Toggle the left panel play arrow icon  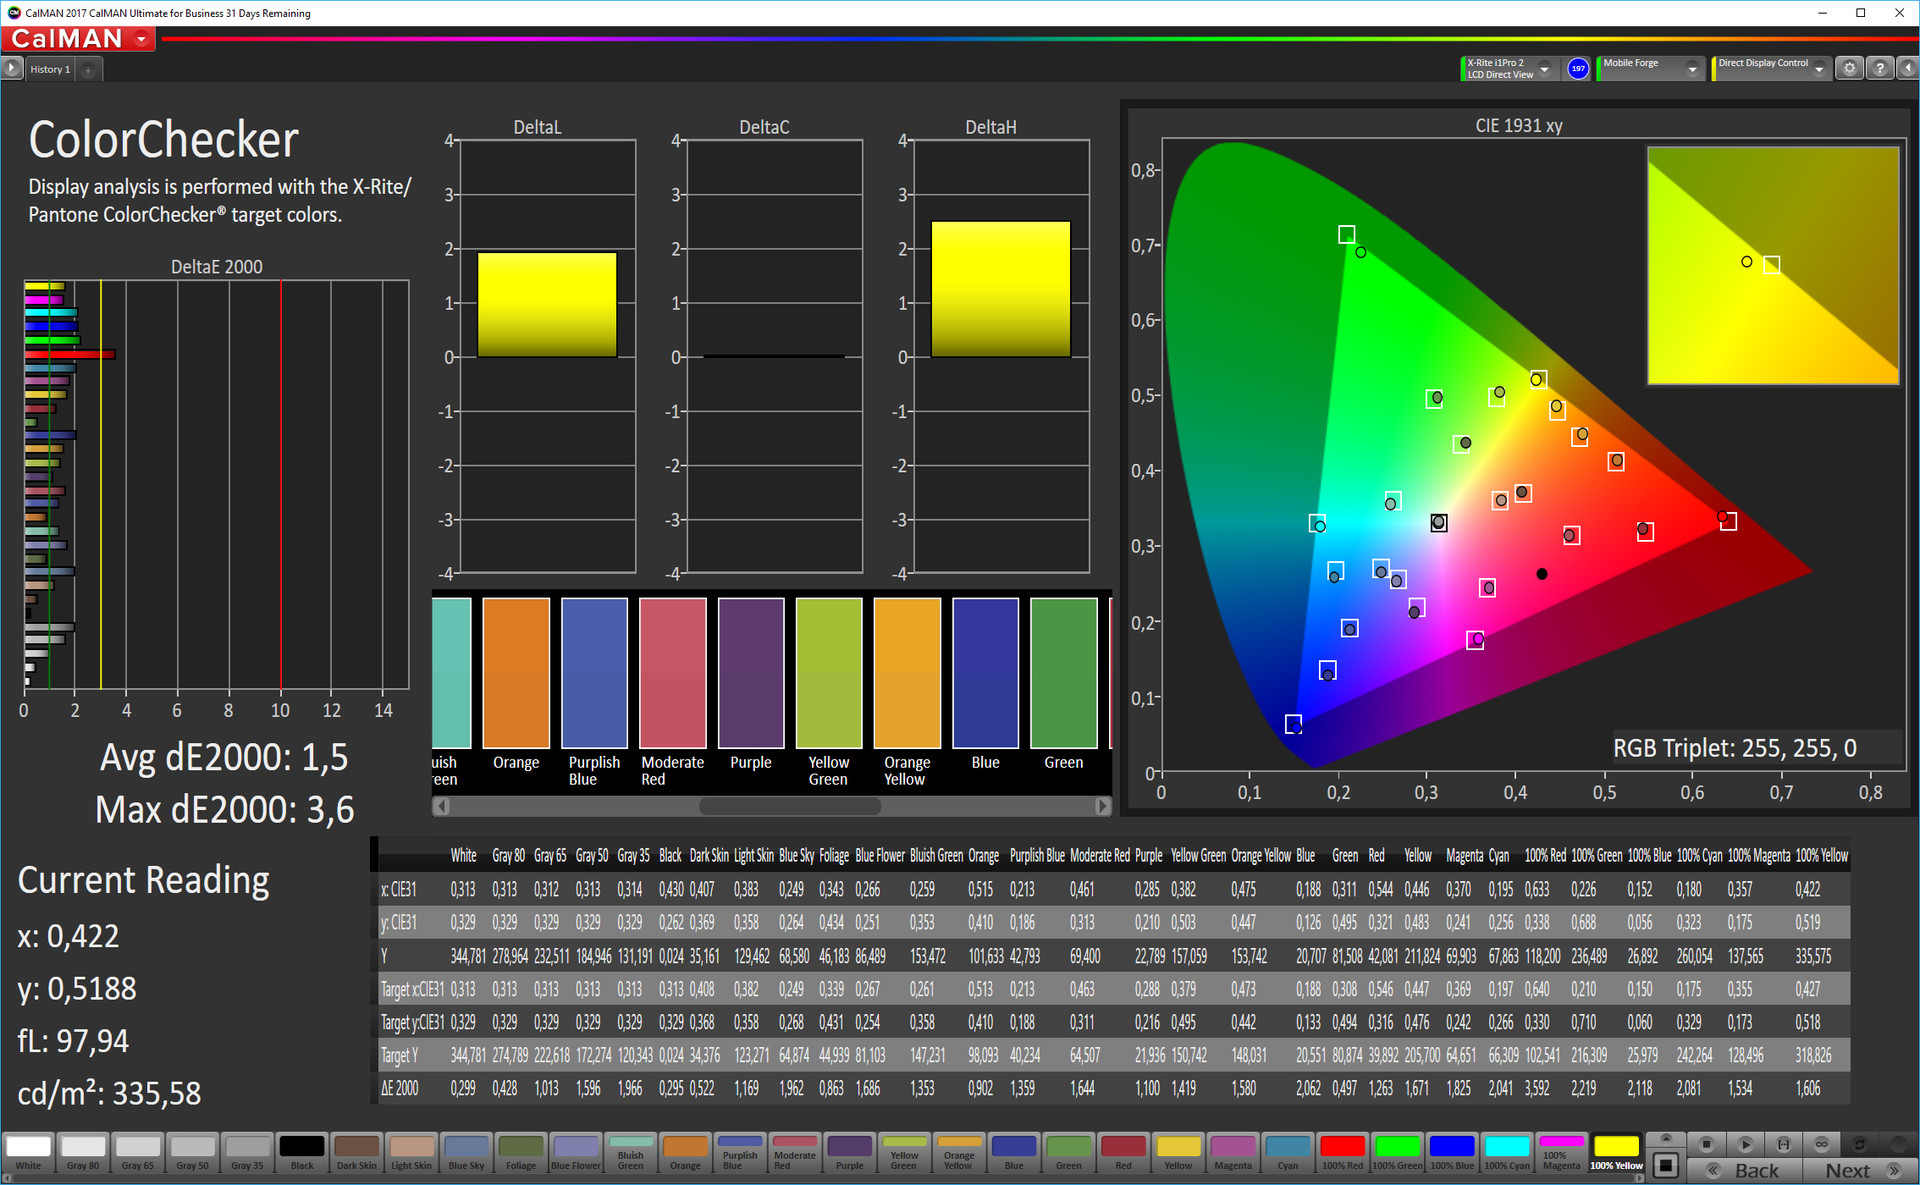click(x=11, y=68)
